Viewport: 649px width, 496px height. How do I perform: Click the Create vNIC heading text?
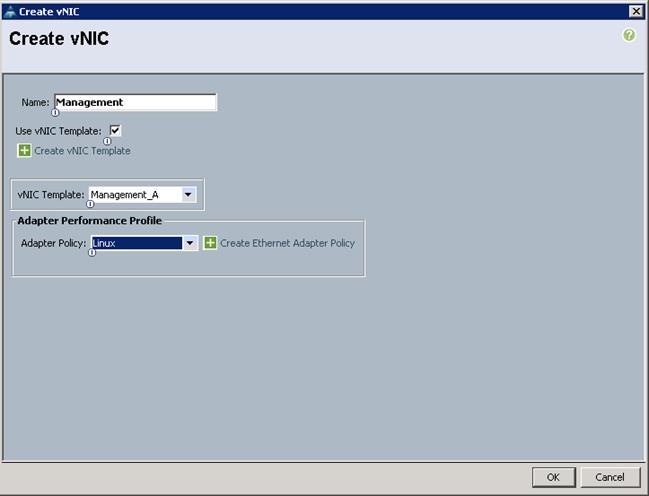pos(59,39)
